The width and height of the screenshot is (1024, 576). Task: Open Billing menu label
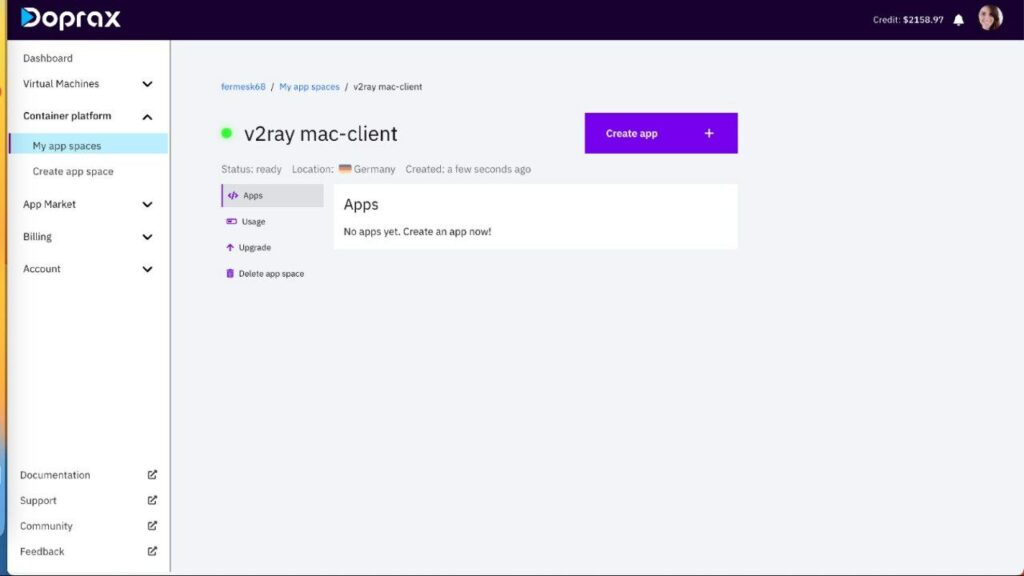tap(37, 236)
